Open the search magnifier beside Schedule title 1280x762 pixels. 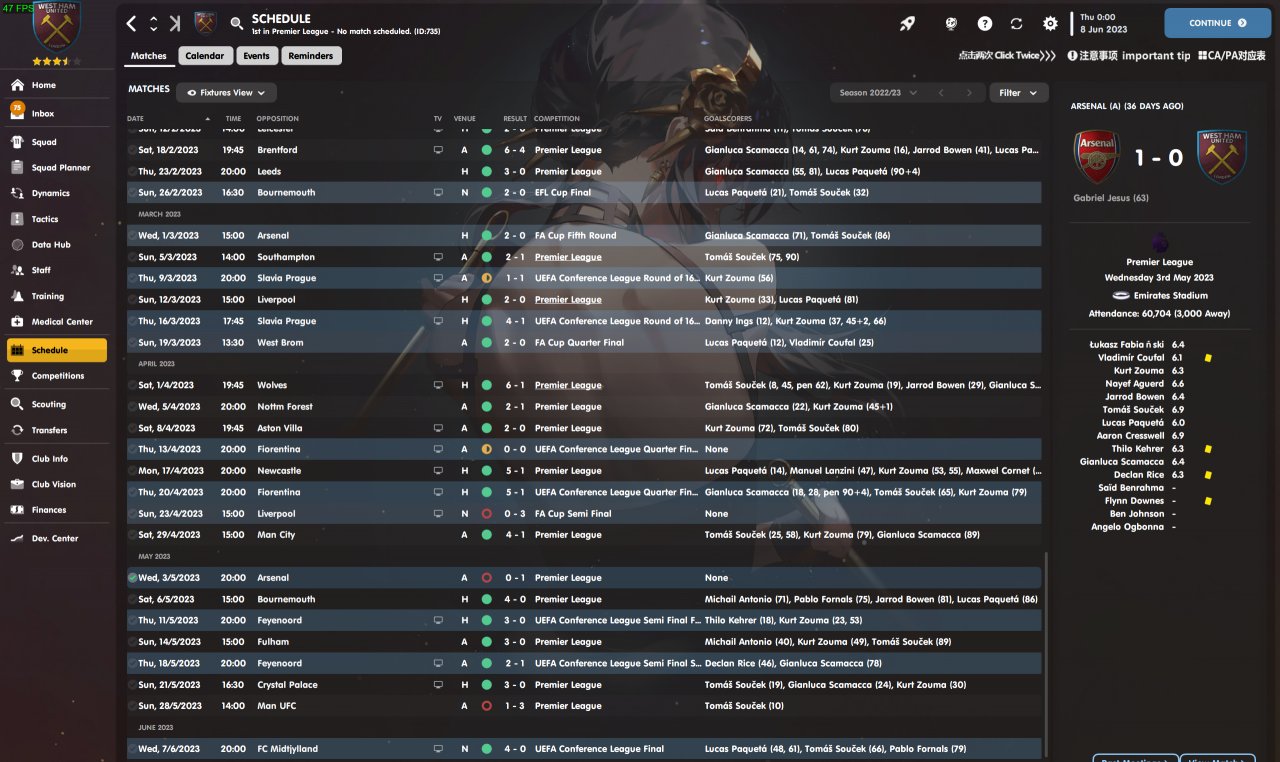(x=236, y=24)
